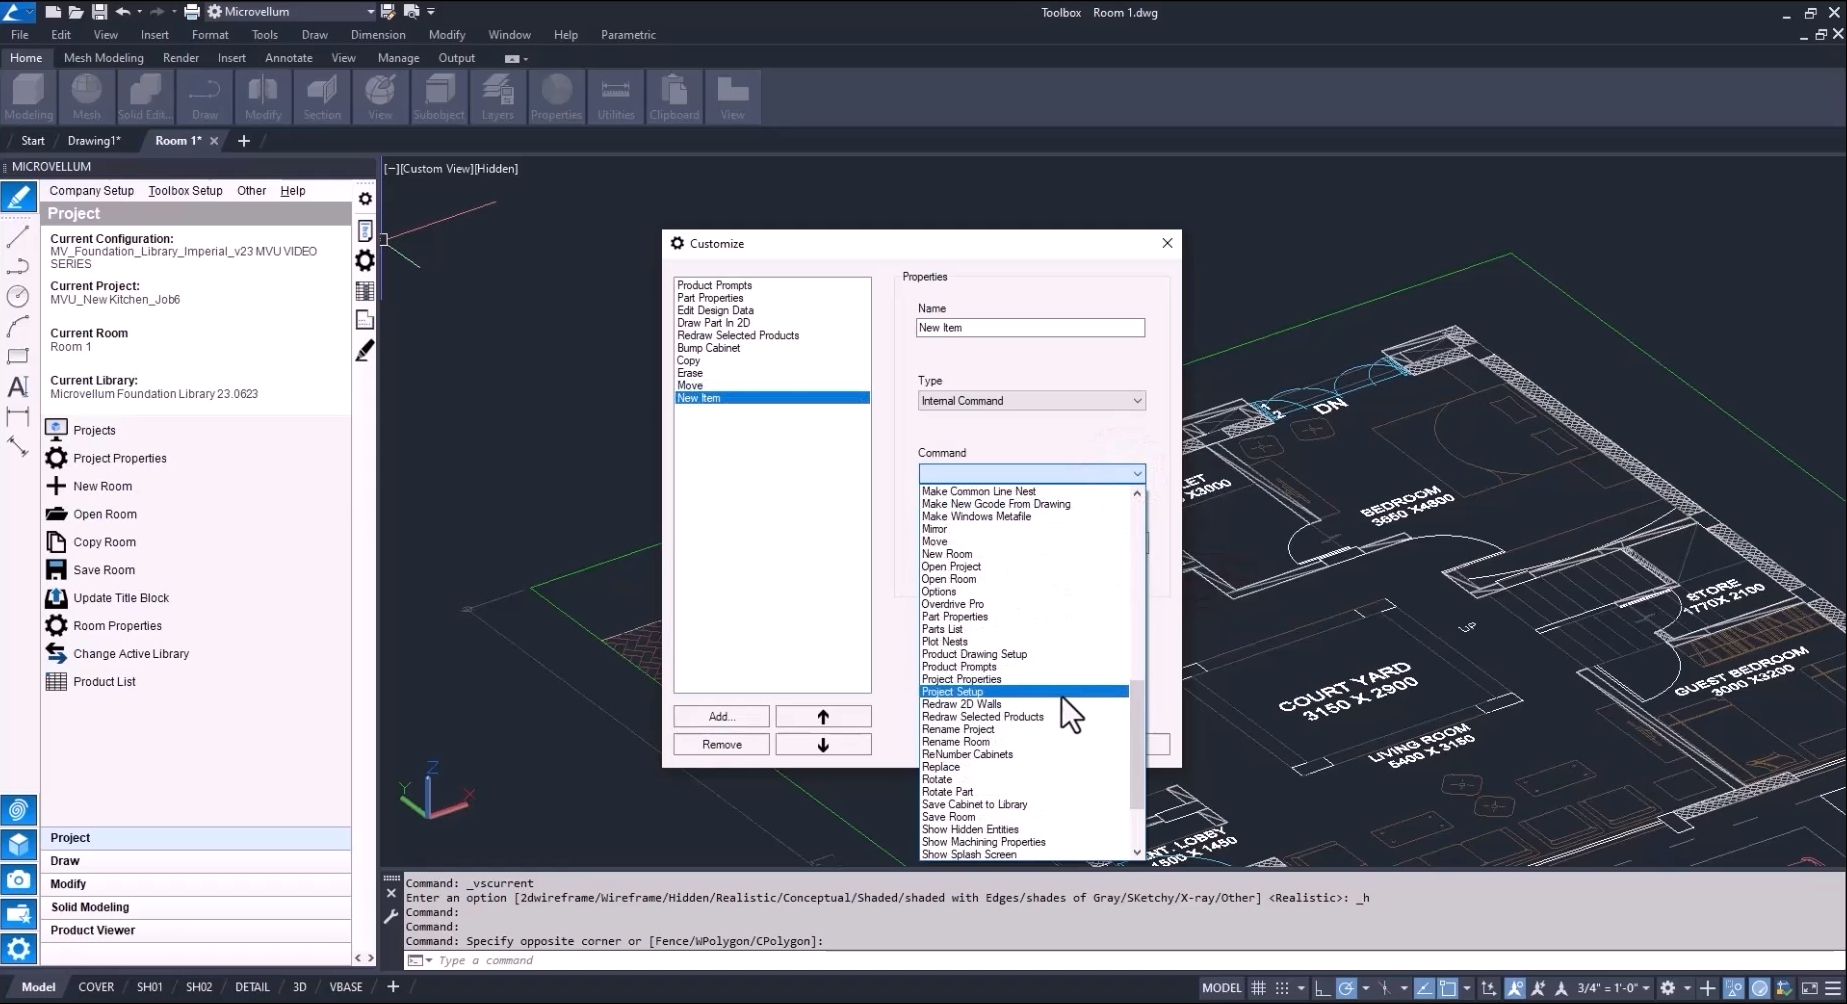This screenshot has width=1847, height=1004.
Task: Click the New drawing icon in quick access toolbar
Action: tap(53, 12)
